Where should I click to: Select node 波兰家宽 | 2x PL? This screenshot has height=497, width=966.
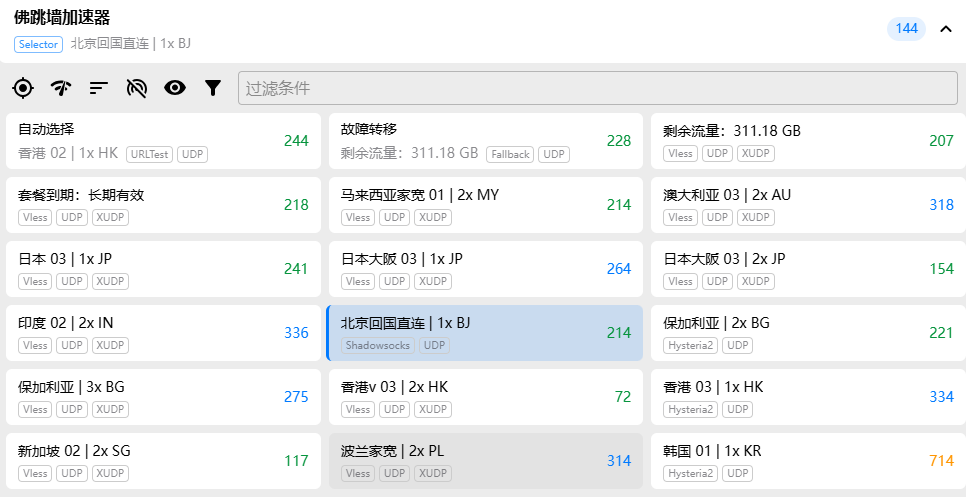pyautogui.click(x=485, y=461)
